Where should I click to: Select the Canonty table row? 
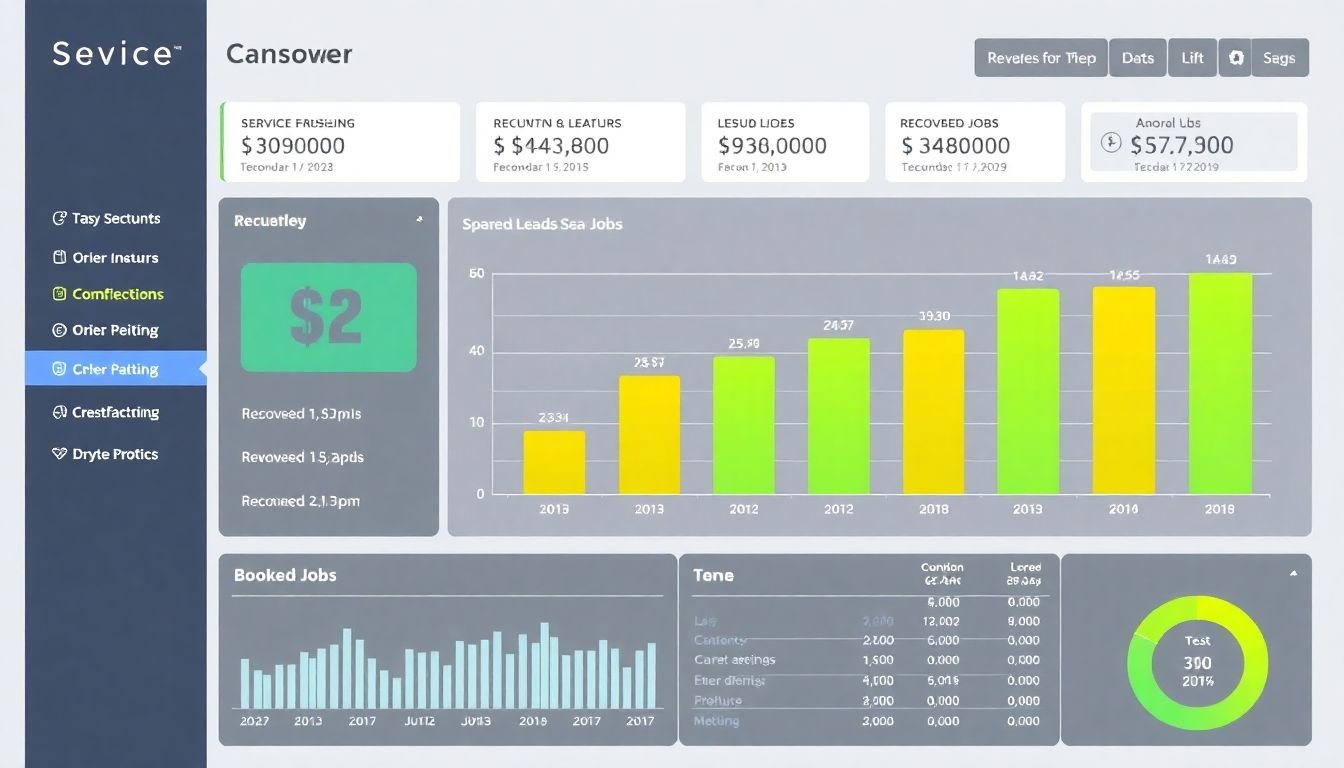(x=867, y=640)
